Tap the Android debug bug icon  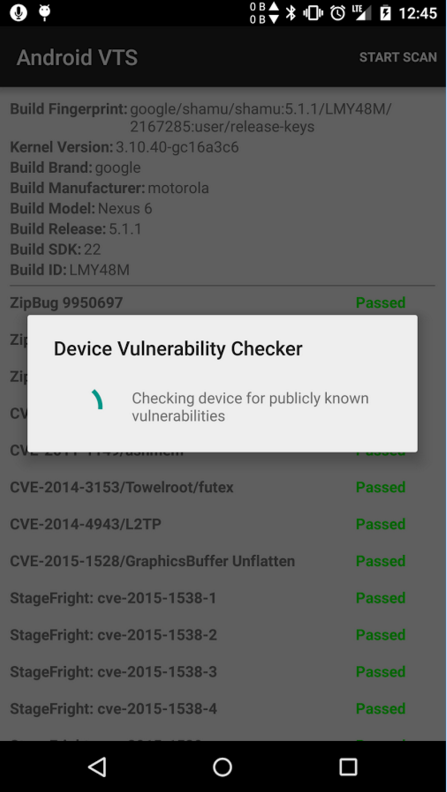[44, 13]
